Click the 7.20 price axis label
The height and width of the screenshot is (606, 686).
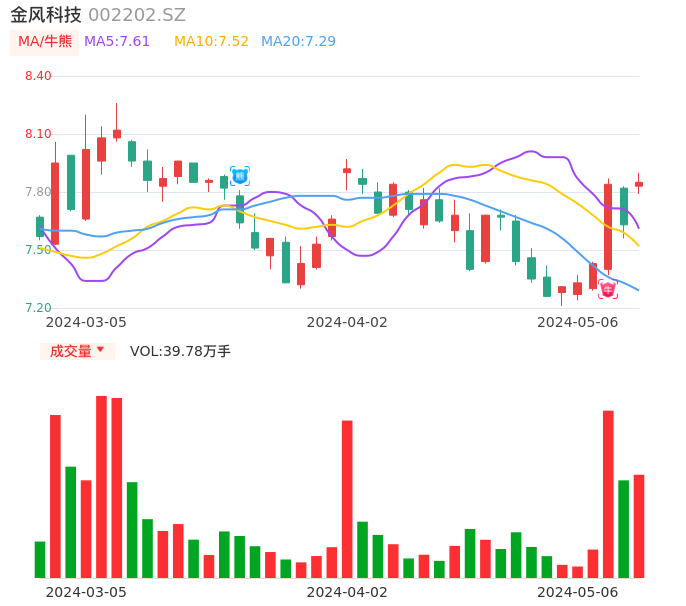[x=38, y=308]
